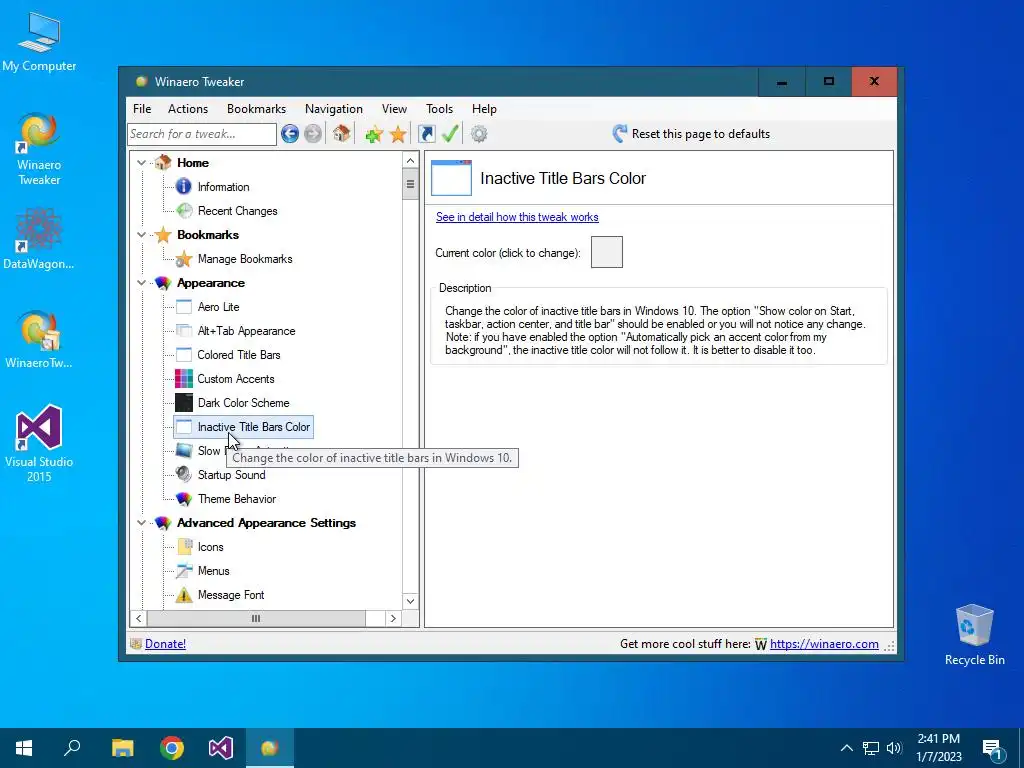This screenshot has width=1024, height=768.
Task: Open the File menu
Action: 142,109
